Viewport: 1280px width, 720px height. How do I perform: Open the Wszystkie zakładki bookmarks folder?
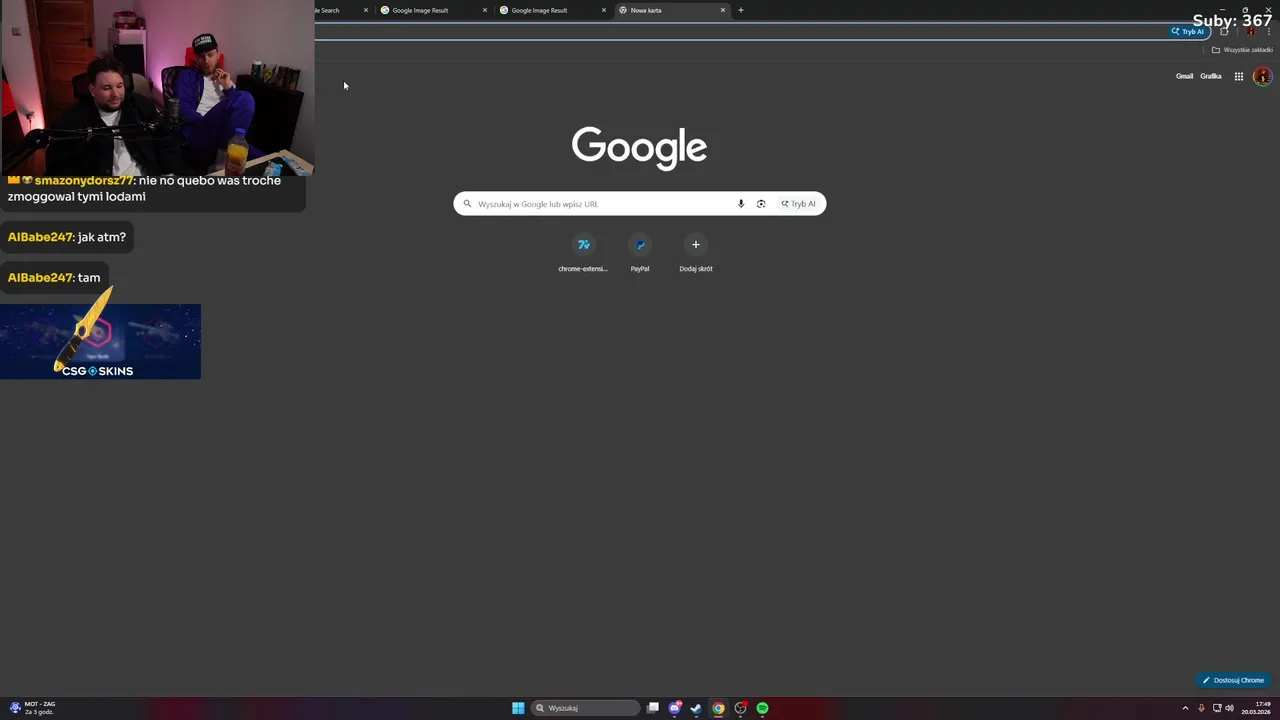click(x=1242, y=50)
